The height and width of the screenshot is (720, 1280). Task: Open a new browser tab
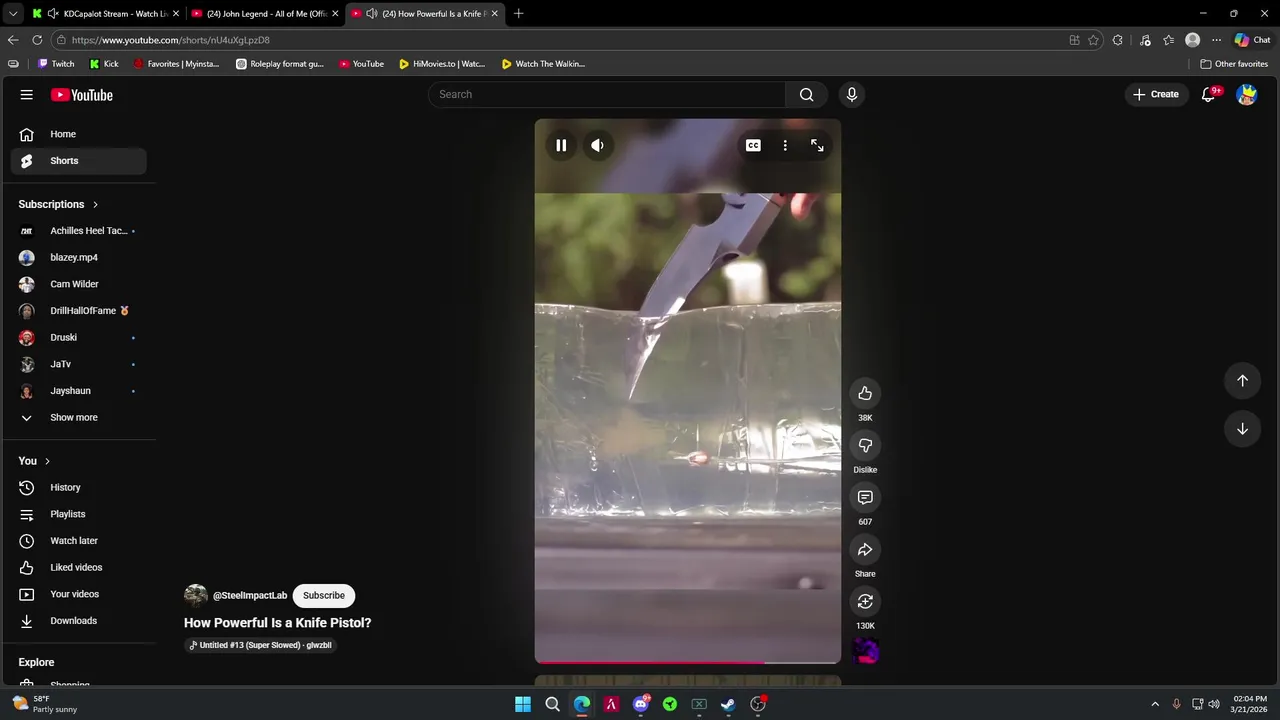(518, 14)
